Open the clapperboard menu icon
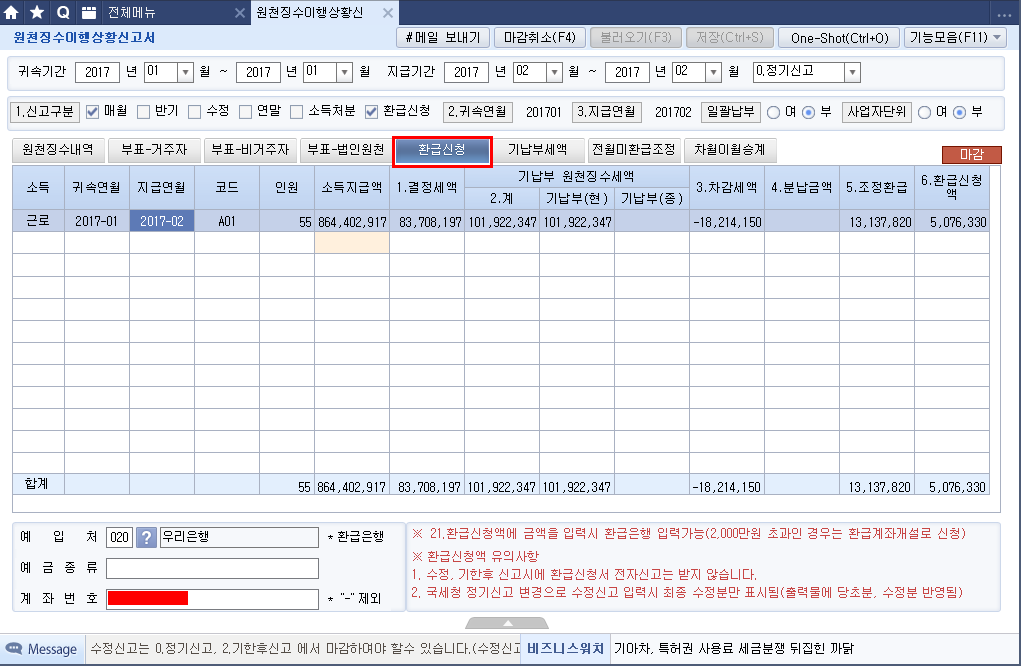Screen dimensions: 1021x666 tap(89, 12)
